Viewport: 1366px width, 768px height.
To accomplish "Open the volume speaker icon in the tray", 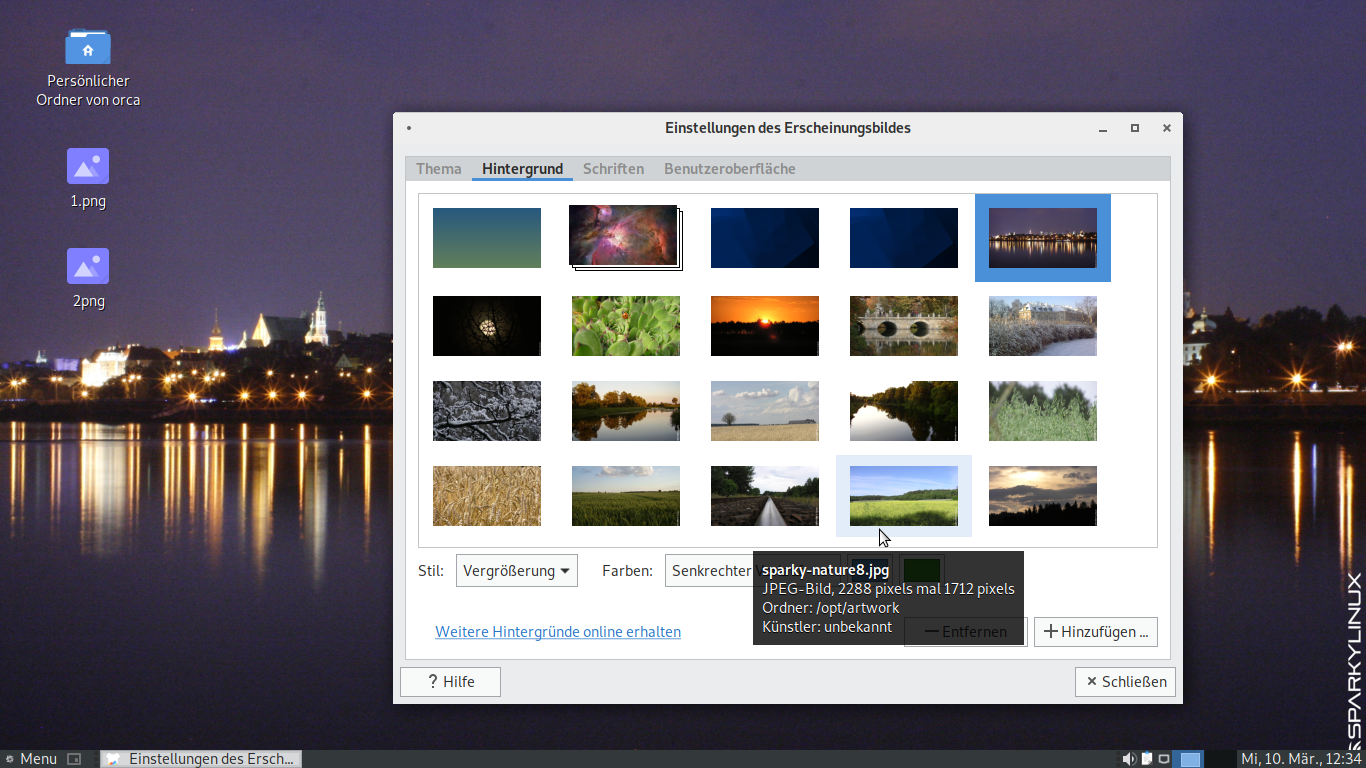I will 1129,759.
